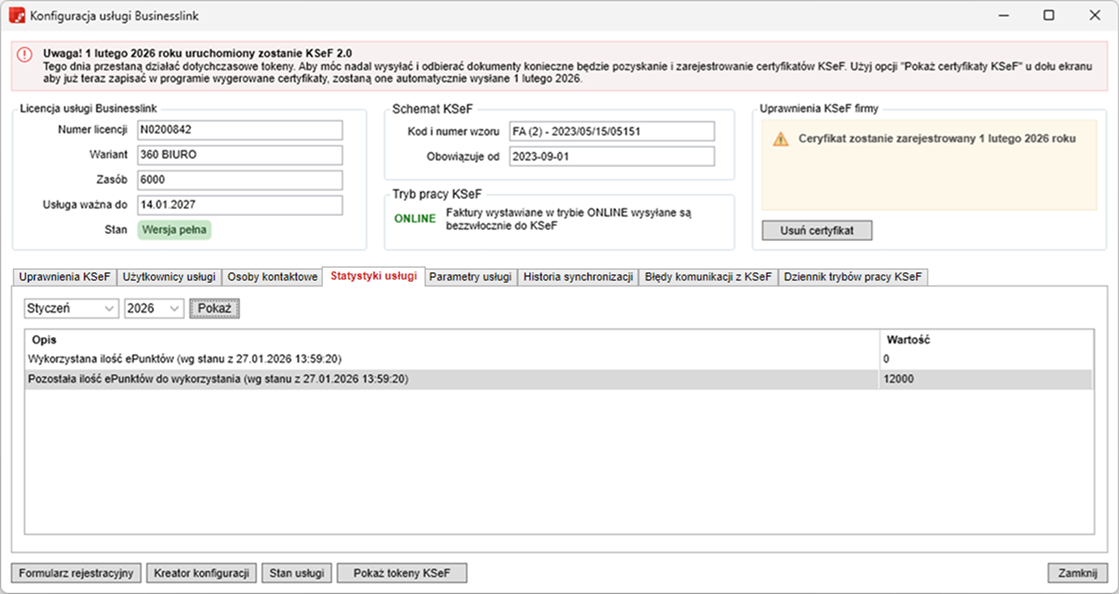The width and height of the screenshot is (1119, 594).
Task: Click the orange certificate warning triangle icon
Action: pos(781,140)
